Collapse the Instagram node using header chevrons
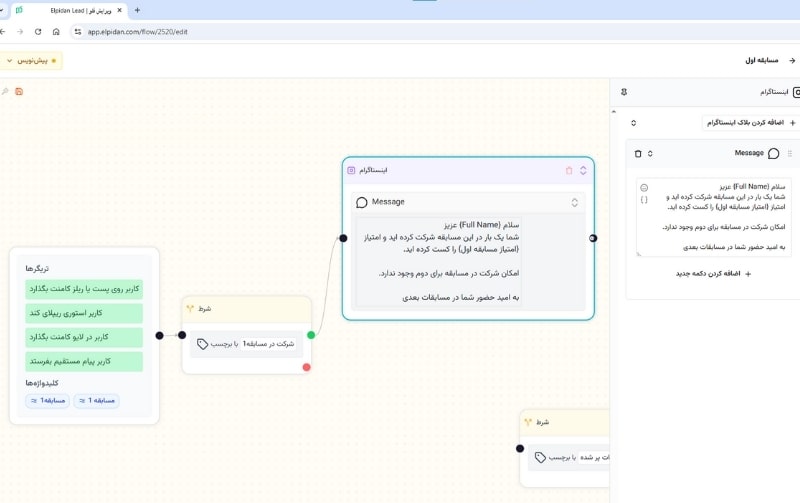The image size is (800, 503). tap(583, 171)
